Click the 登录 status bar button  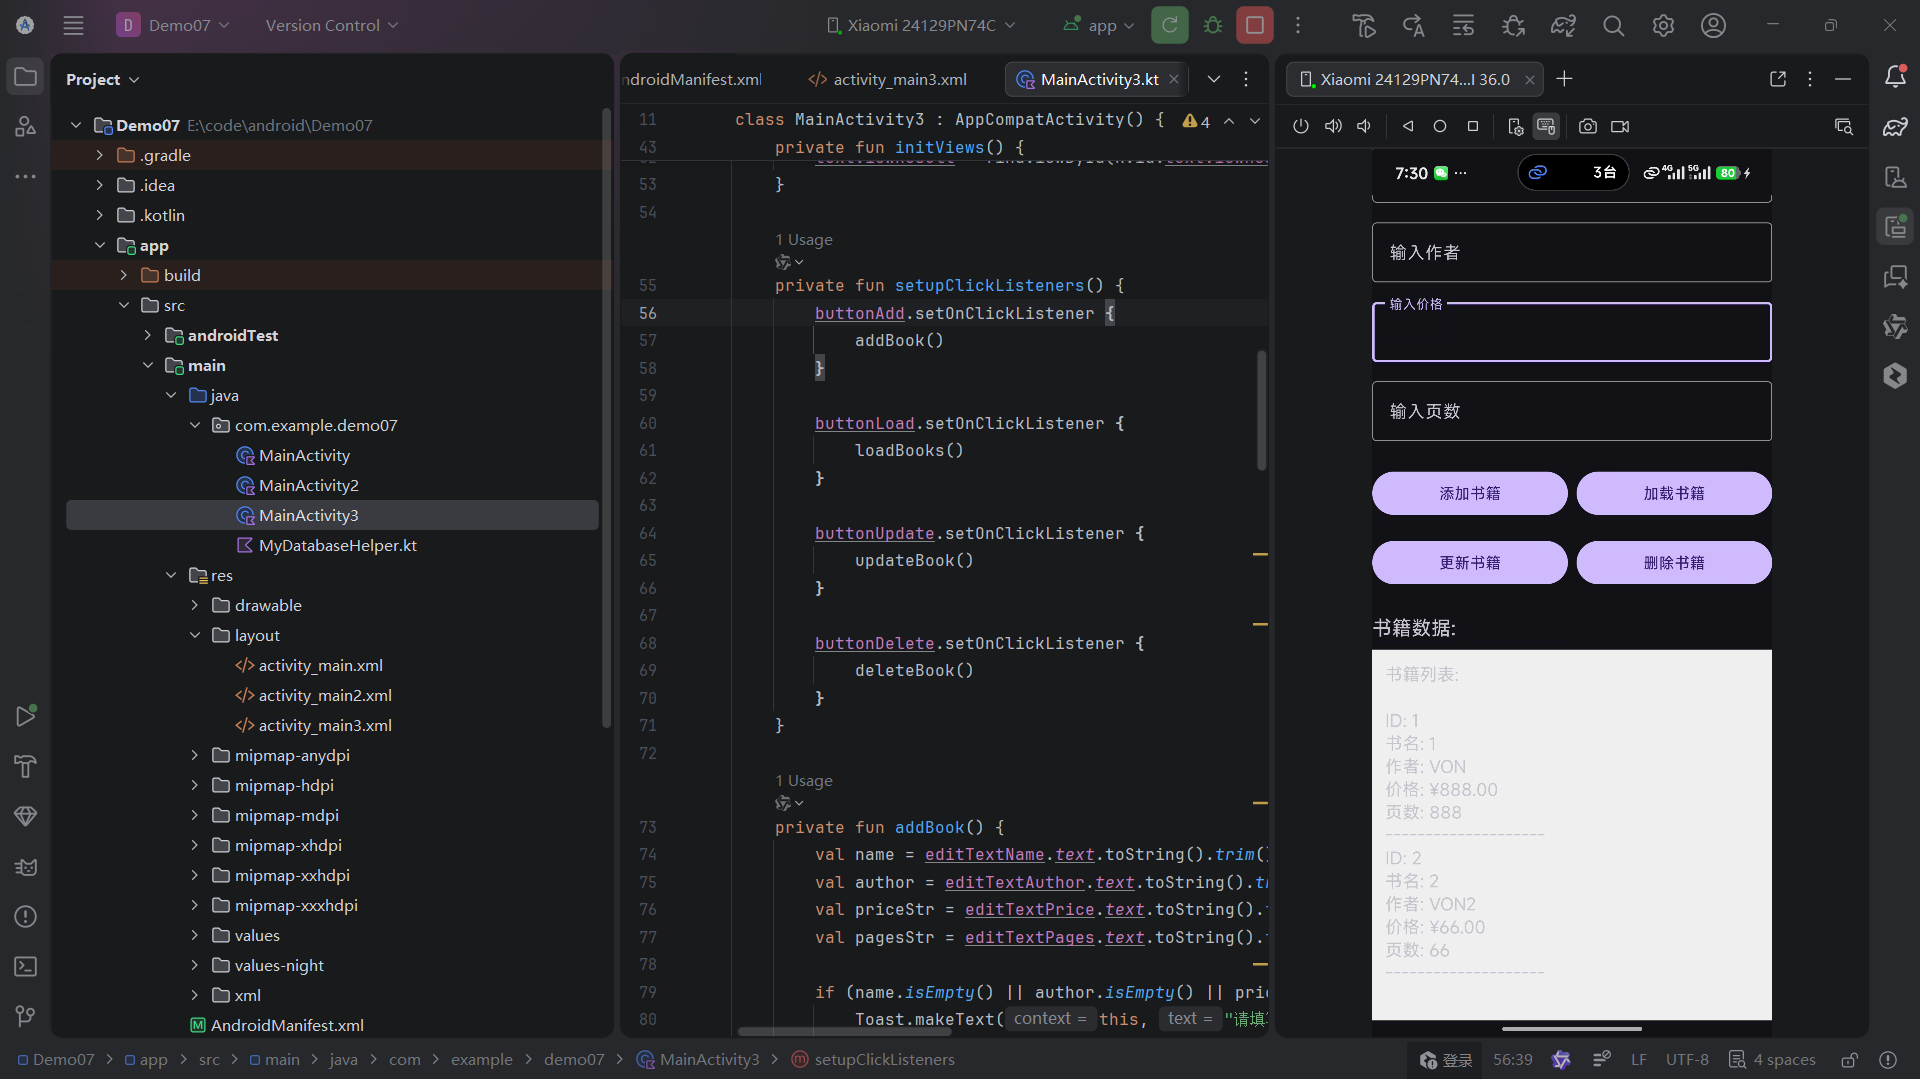(1446, 1060)
